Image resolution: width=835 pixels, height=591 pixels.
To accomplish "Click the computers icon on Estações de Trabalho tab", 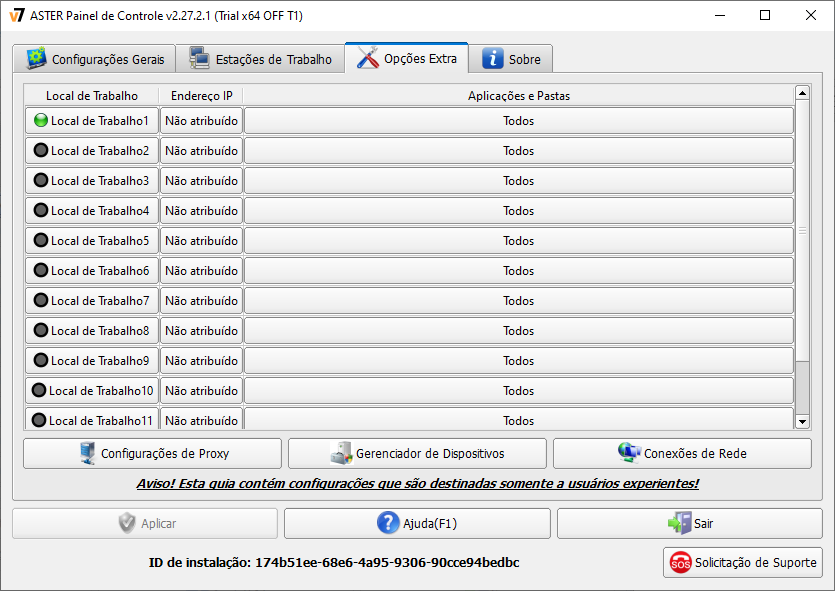I will [200, 58].
